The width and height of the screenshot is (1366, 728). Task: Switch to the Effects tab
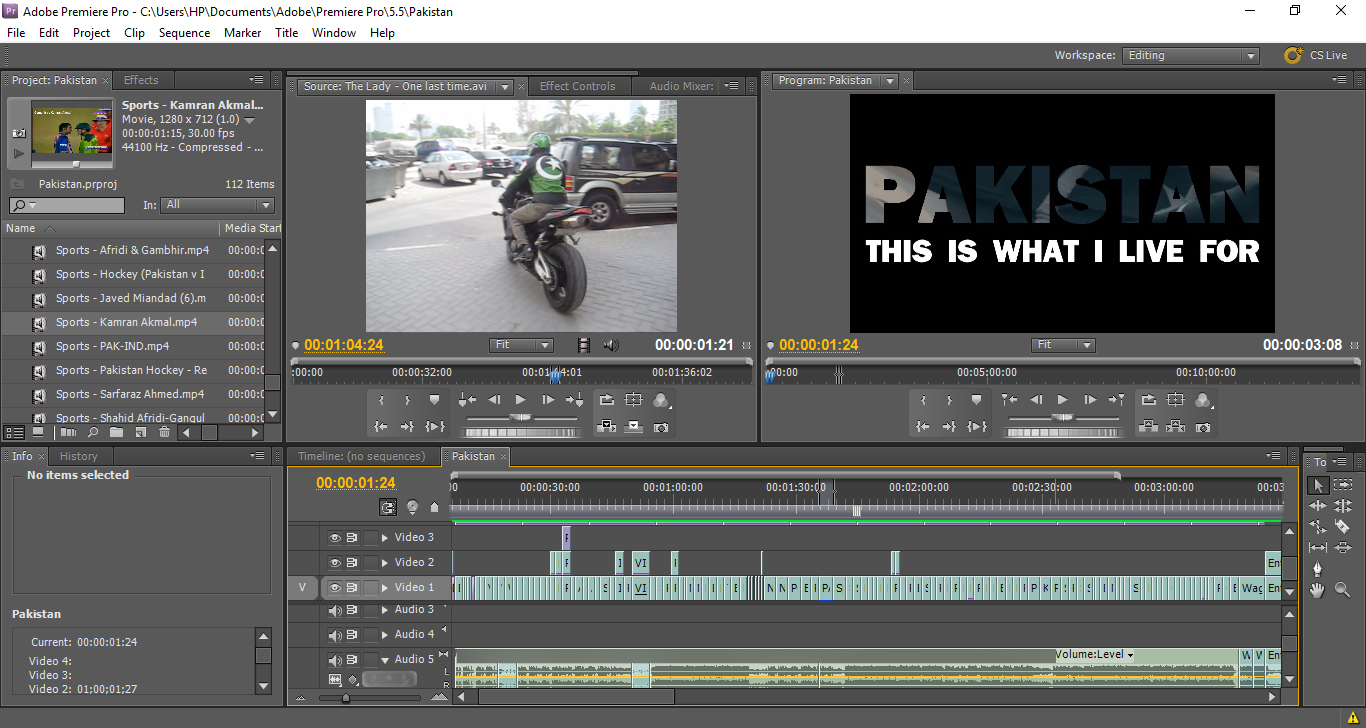[141, 80]
